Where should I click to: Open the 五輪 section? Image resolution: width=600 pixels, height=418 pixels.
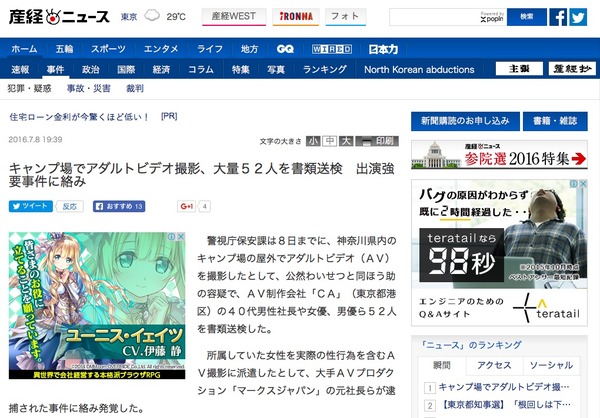[64, 49]
